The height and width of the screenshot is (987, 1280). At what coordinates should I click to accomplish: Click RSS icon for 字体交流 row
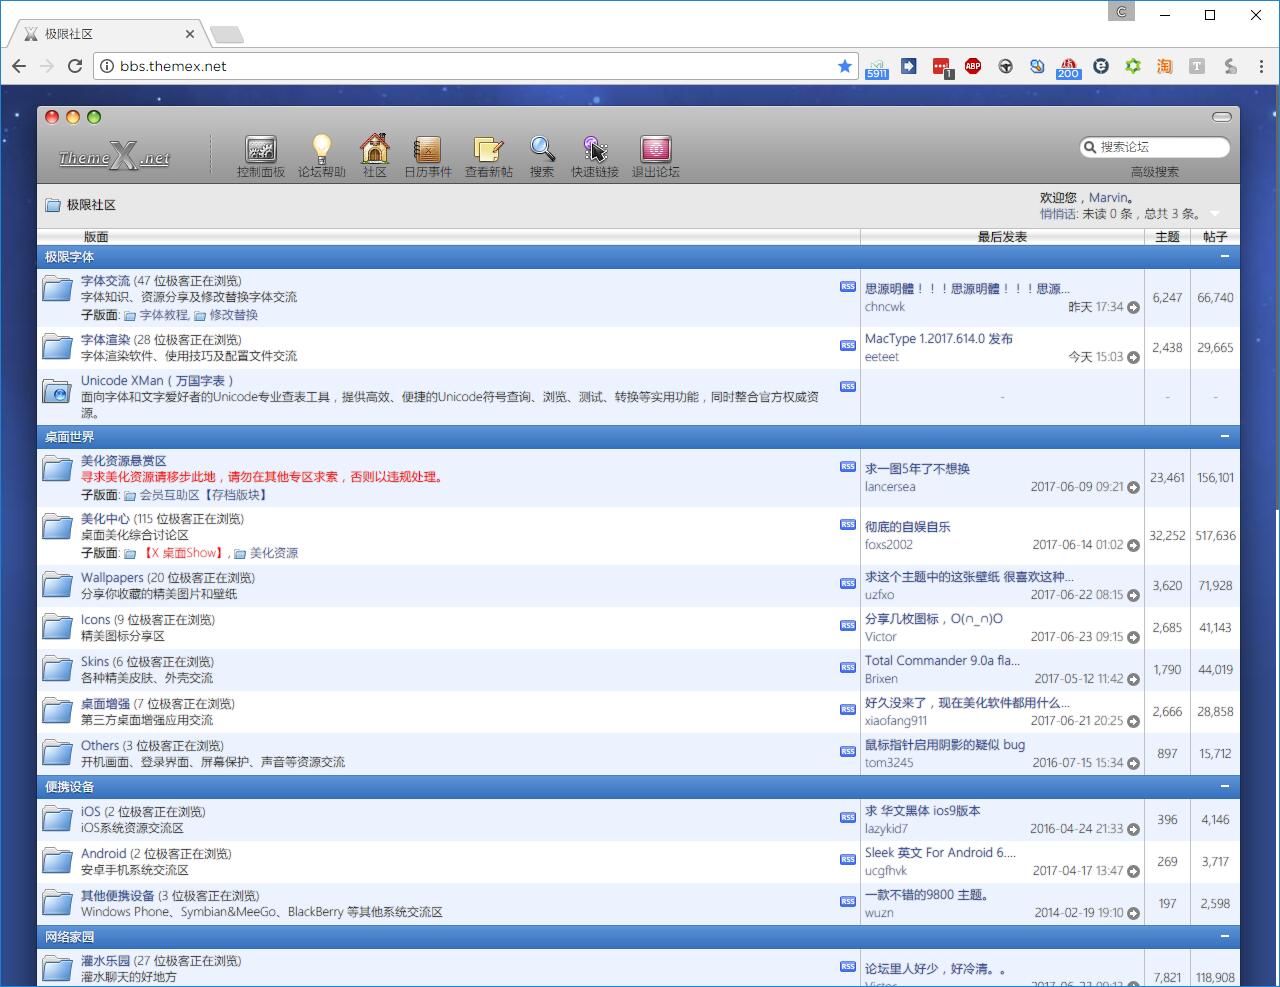(848, 287)
